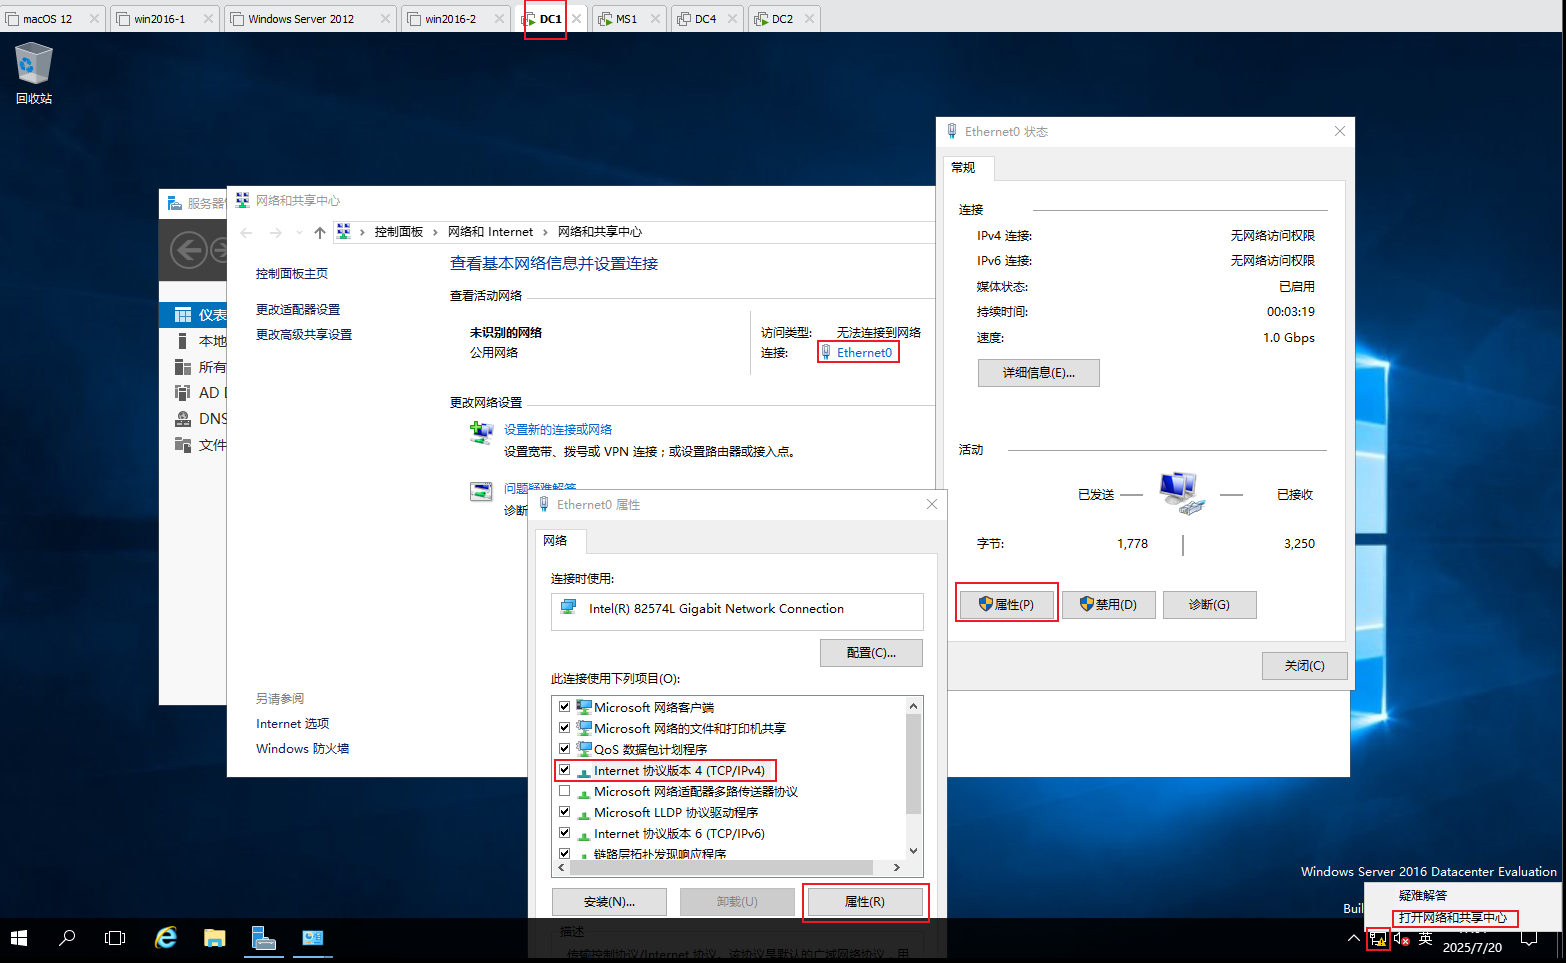Click the muted volume tray icon
The width and height of the screenshot is (1566, 963).
tap(1402, 939)
